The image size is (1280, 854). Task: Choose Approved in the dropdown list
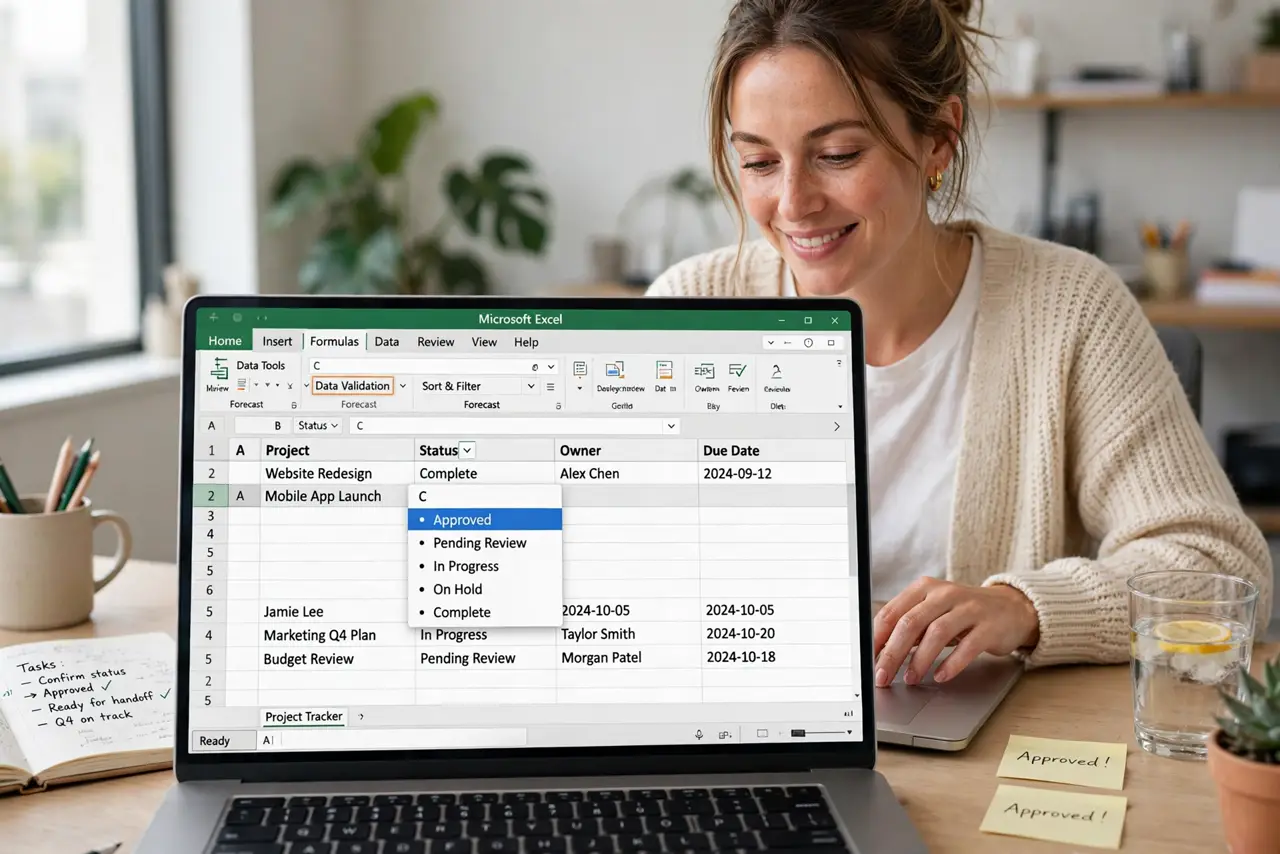pyautogui.click(x=485, y=520)
